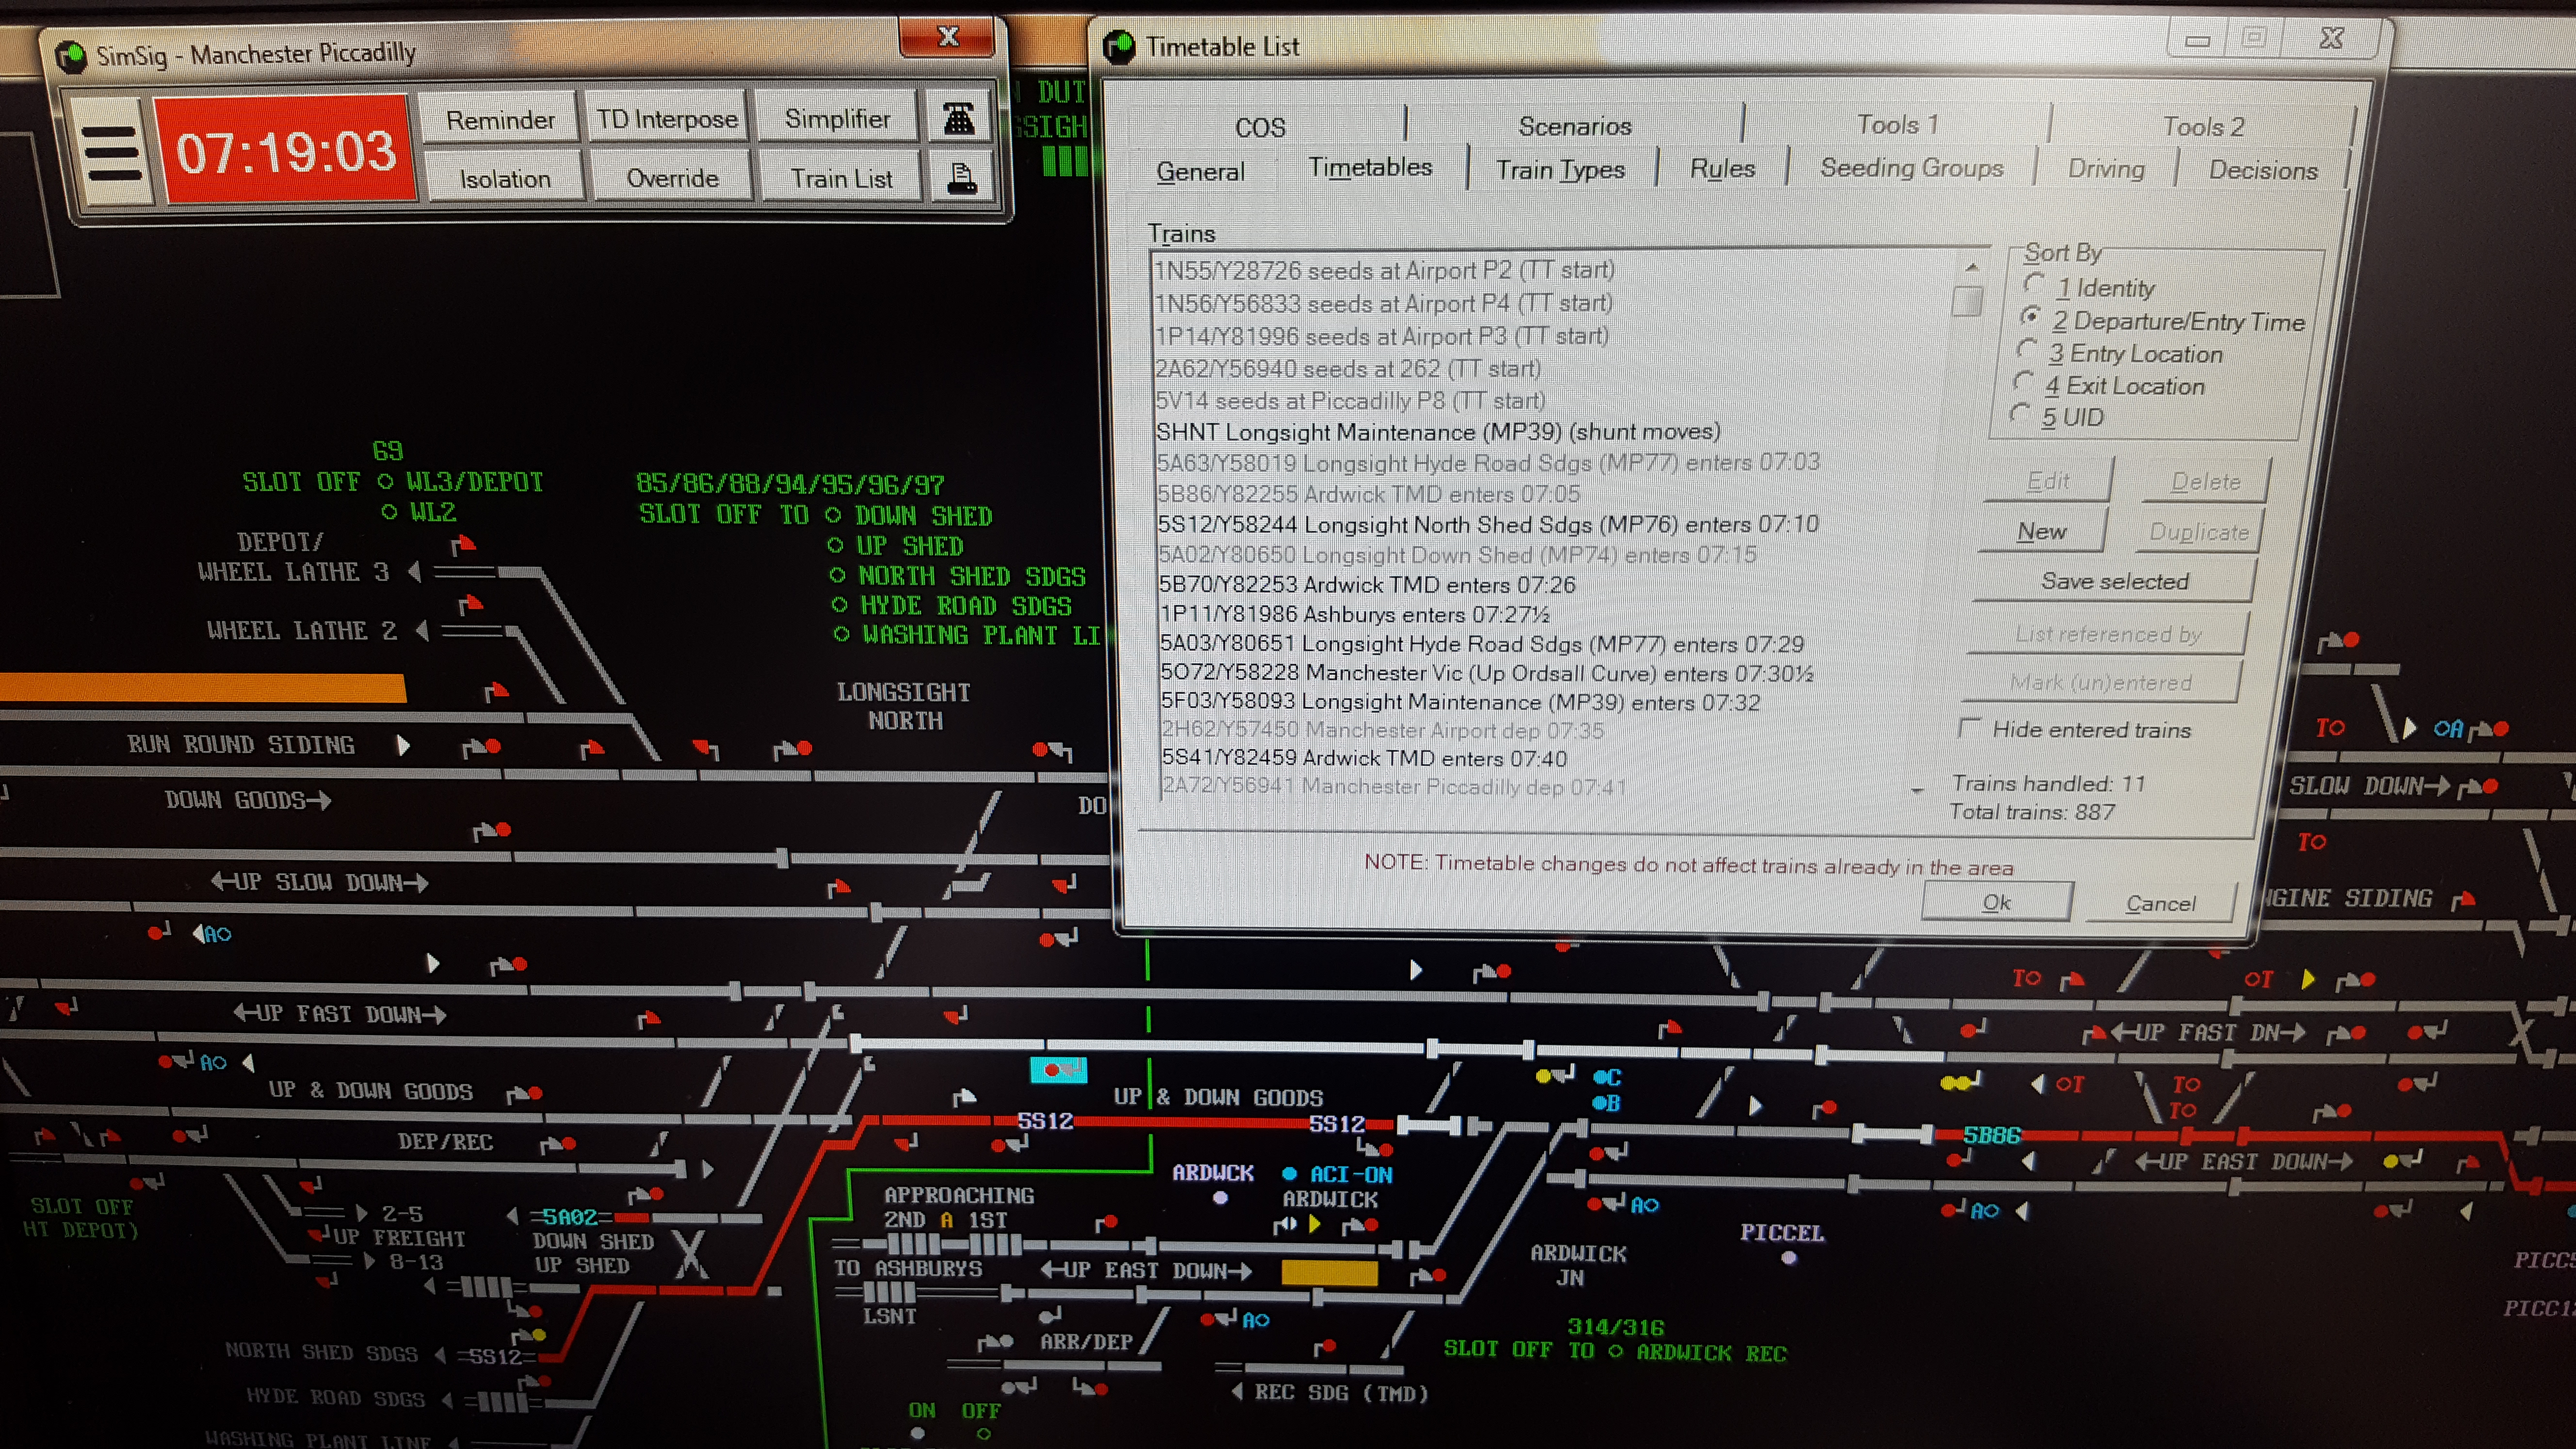
Task: Select SHNT Longsight Maintenance (MP39) row
Action: click(1438, 432)
